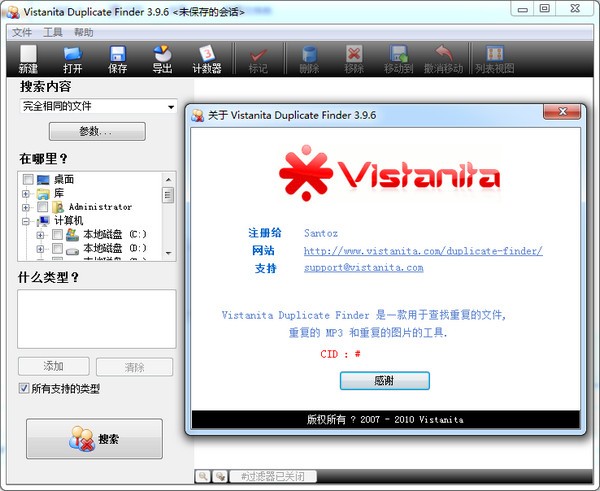Expand the 本地磁盘 (C:) node
This screenshot has height=491, width=600.
coord(40,235)
